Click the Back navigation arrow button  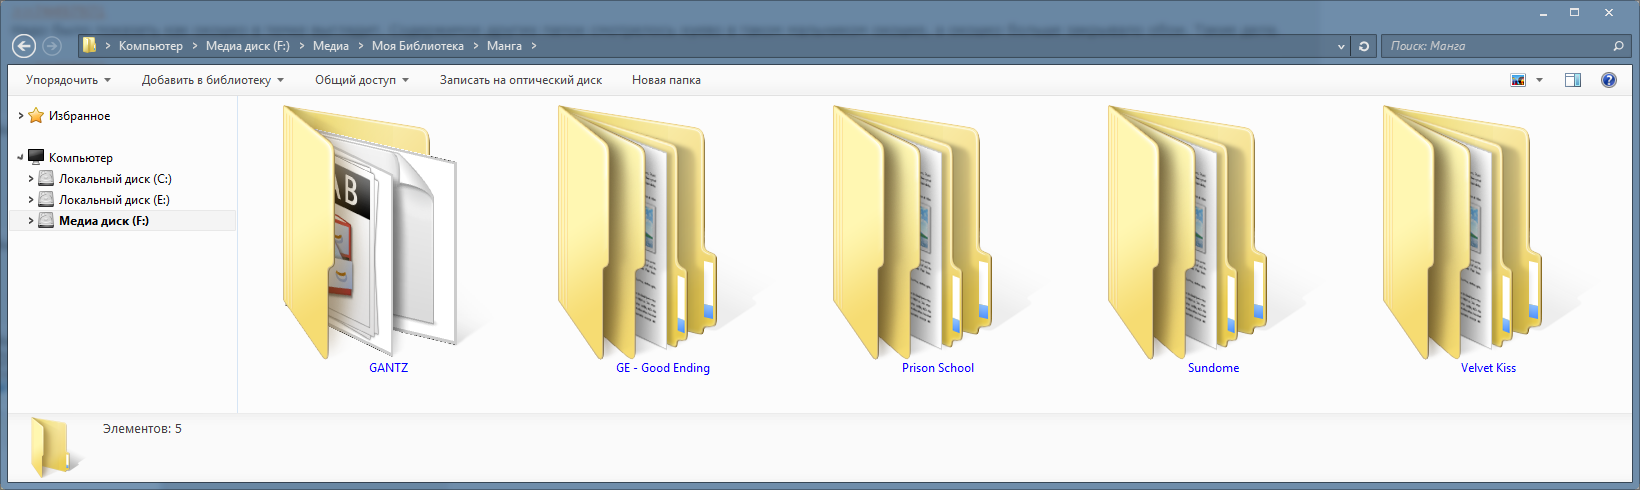(24, 46)
